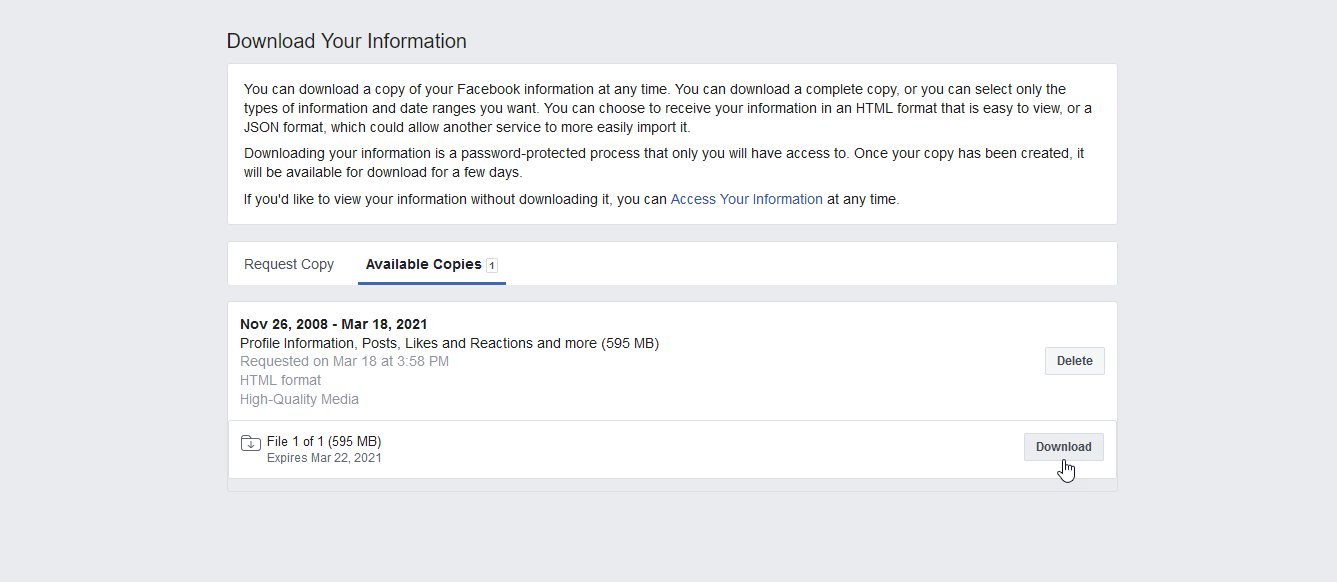Click the High-Quality Media label

point(299,399)
